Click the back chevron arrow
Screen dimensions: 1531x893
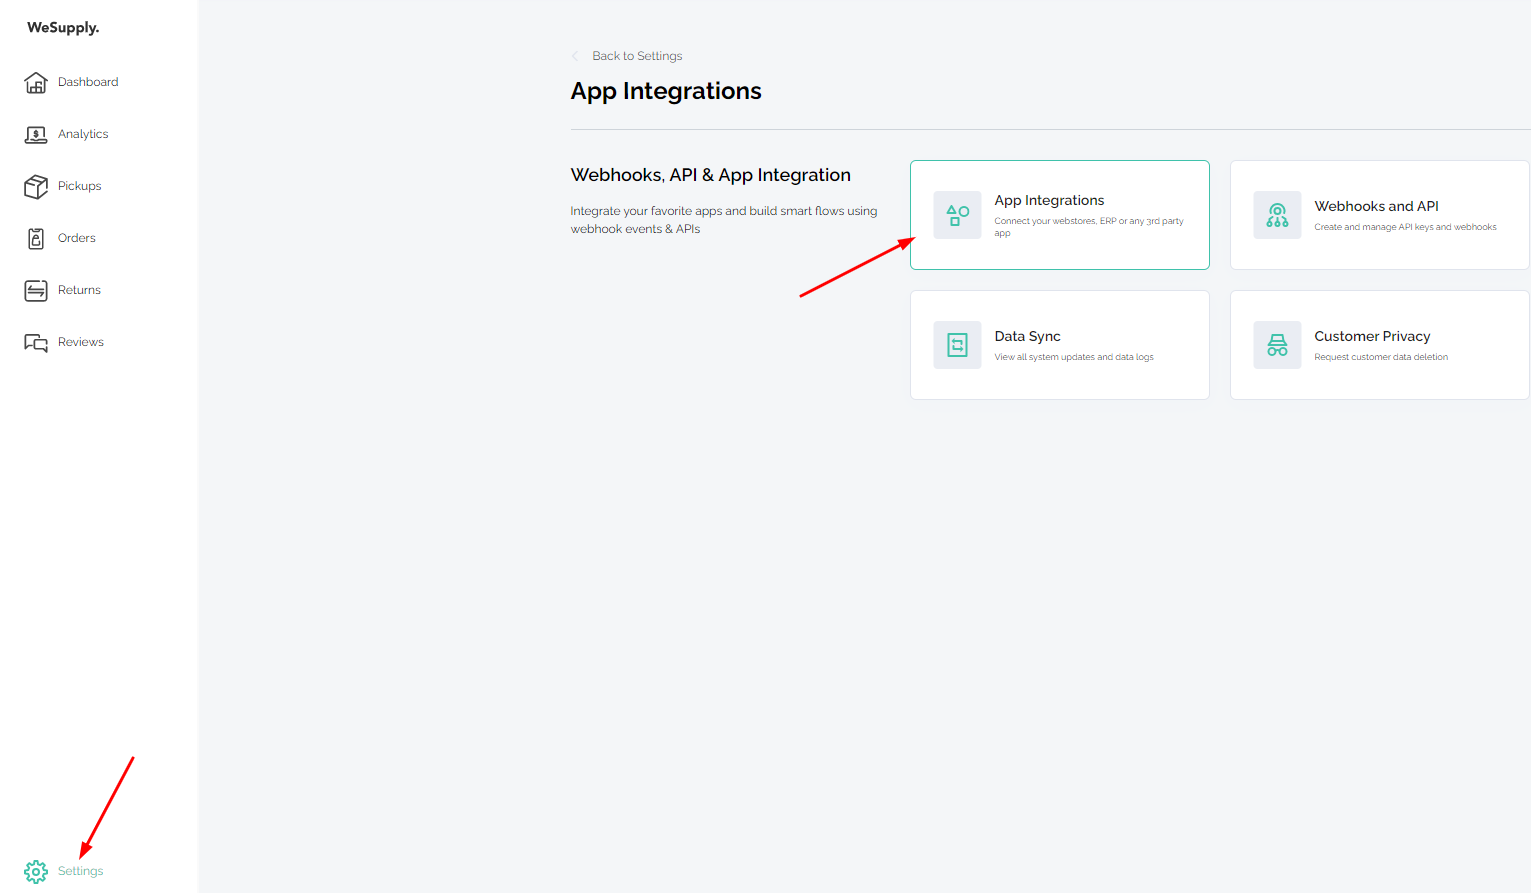pyautogui.click(x=575, y=56)
